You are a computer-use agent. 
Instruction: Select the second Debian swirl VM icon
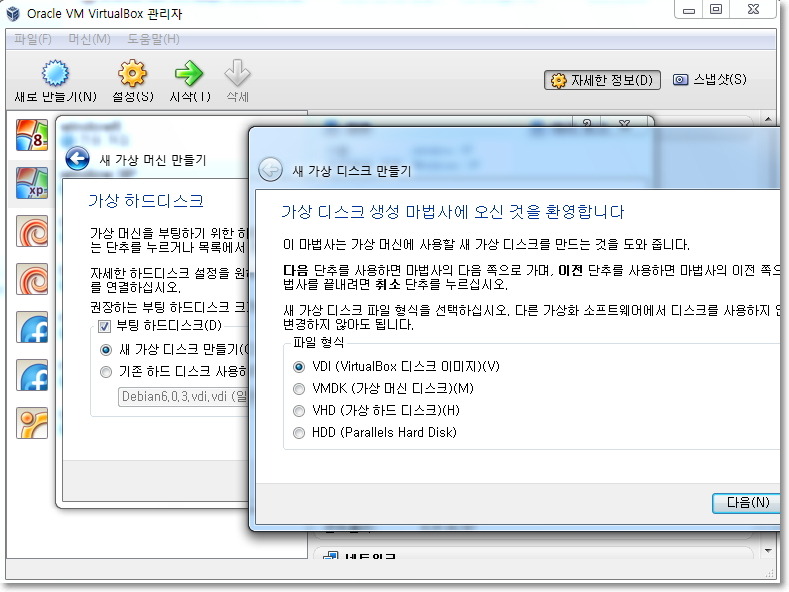click(x=32, y=279)
